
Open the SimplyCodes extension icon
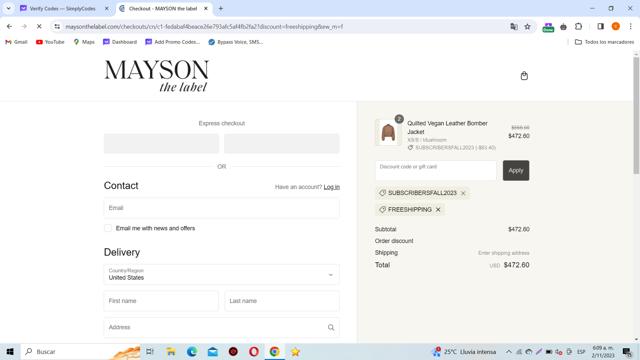pyautogui.click(x=548, y=27)
